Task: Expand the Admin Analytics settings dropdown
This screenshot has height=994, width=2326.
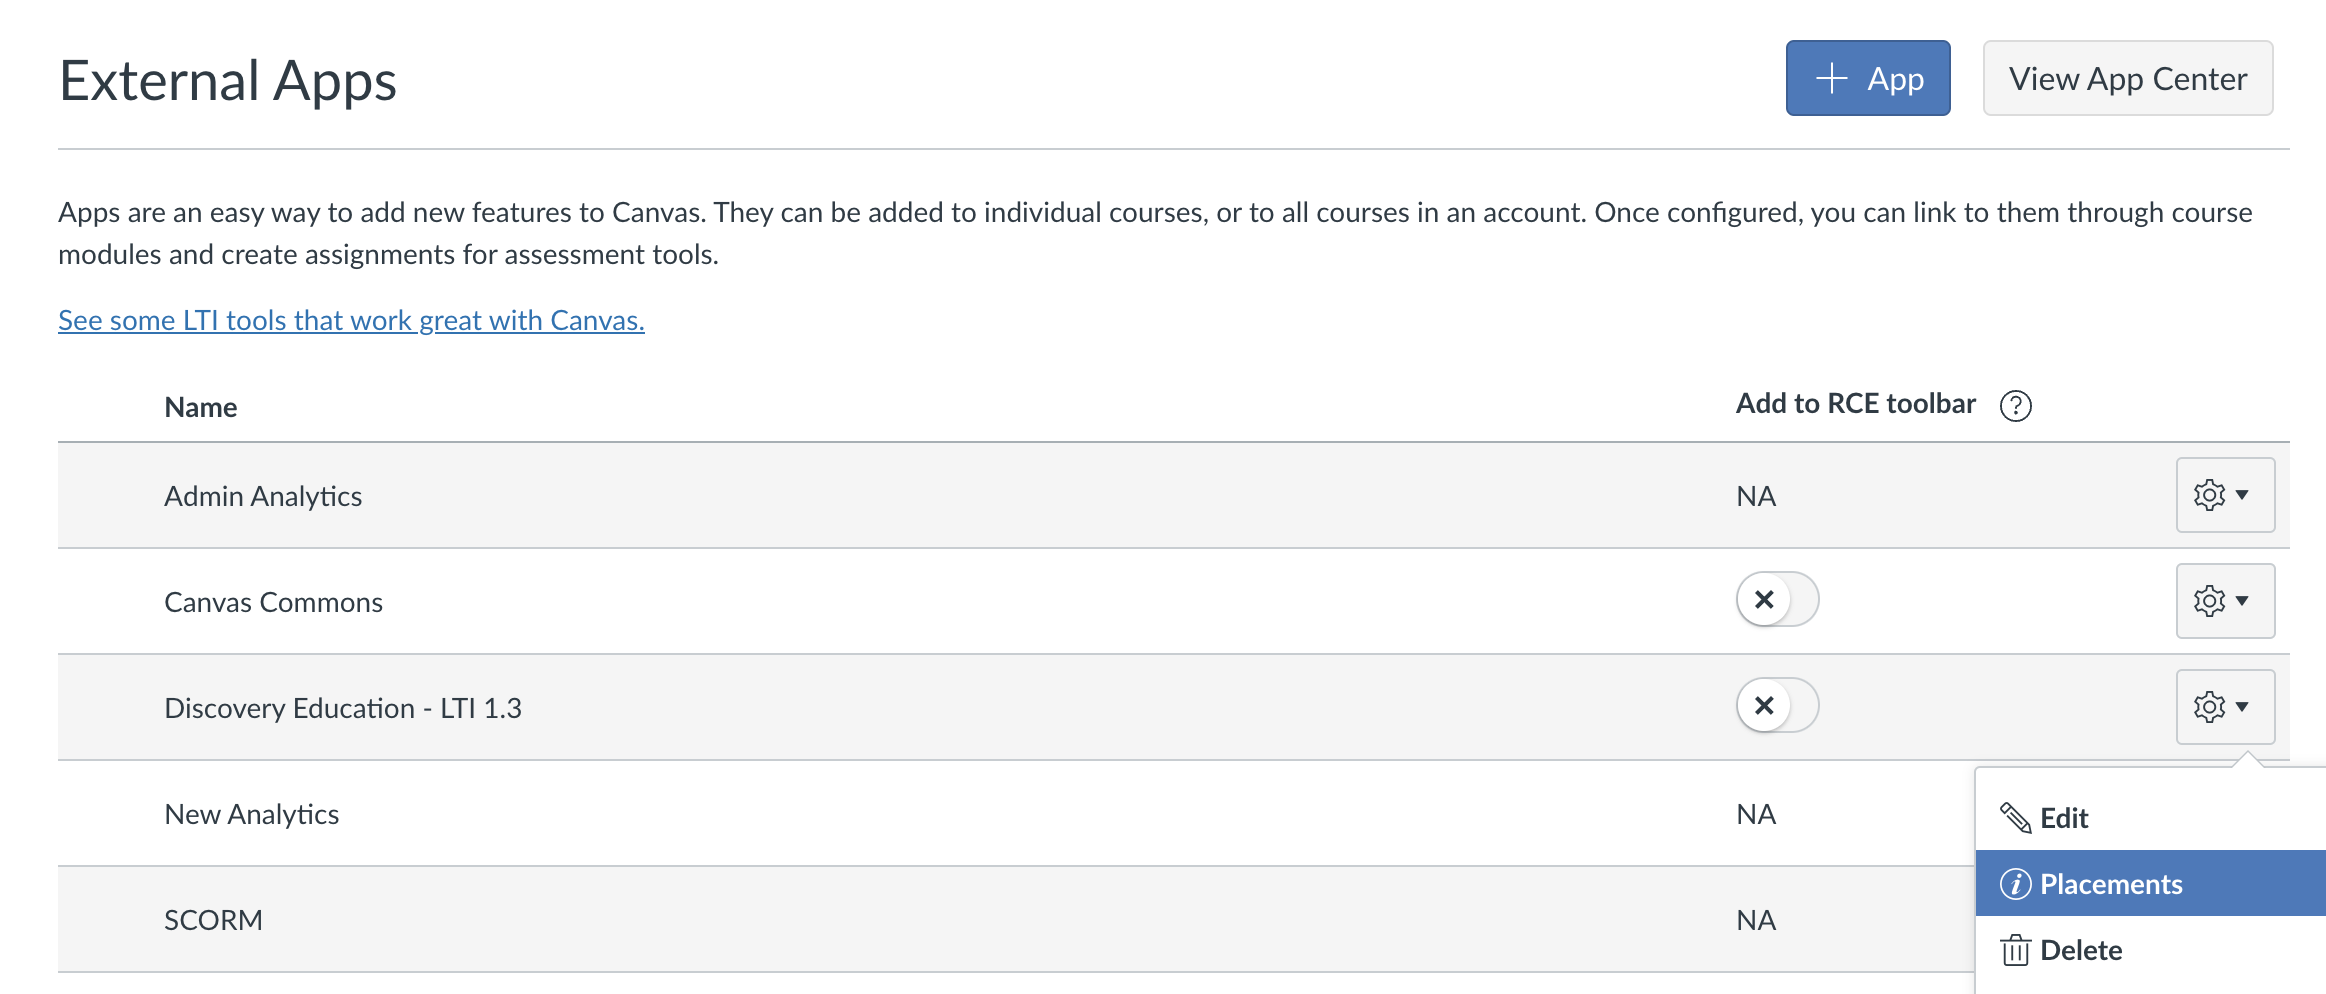Action: pos(2224,494)
